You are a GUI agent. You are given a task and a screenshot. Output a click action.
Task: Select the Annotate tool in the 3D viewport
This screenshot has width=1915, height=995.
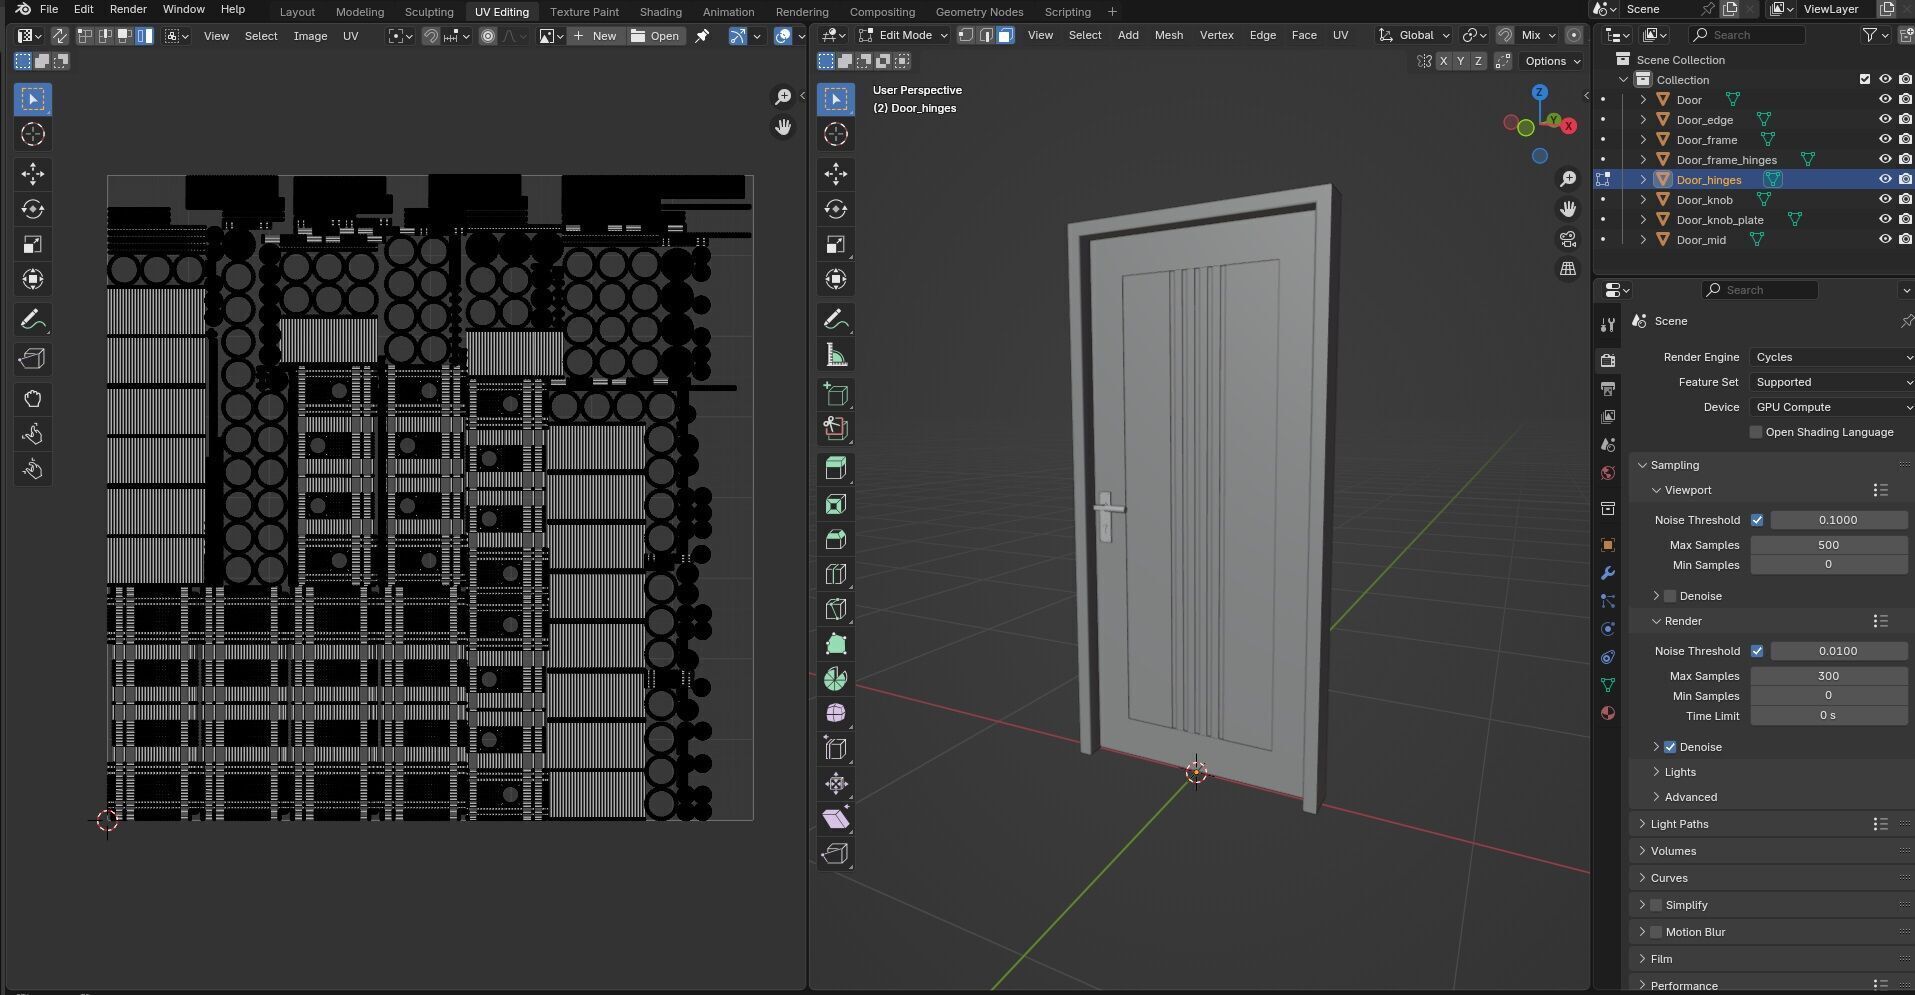point(836,320)
